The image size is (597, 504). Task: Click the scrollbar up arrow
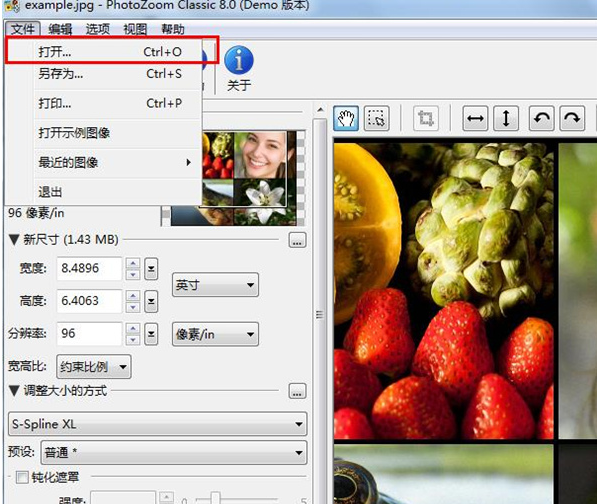point(320,110)
